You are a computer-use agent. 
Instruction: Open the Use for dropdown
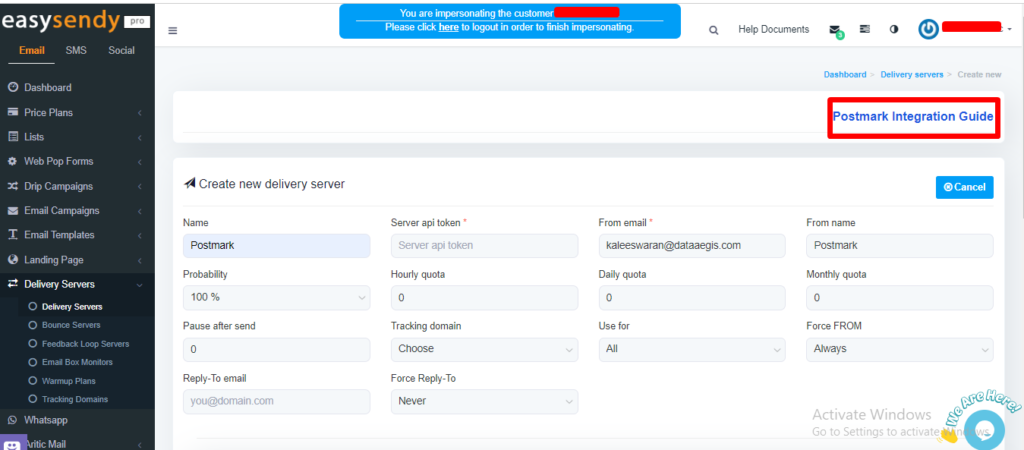pos(691,349)
